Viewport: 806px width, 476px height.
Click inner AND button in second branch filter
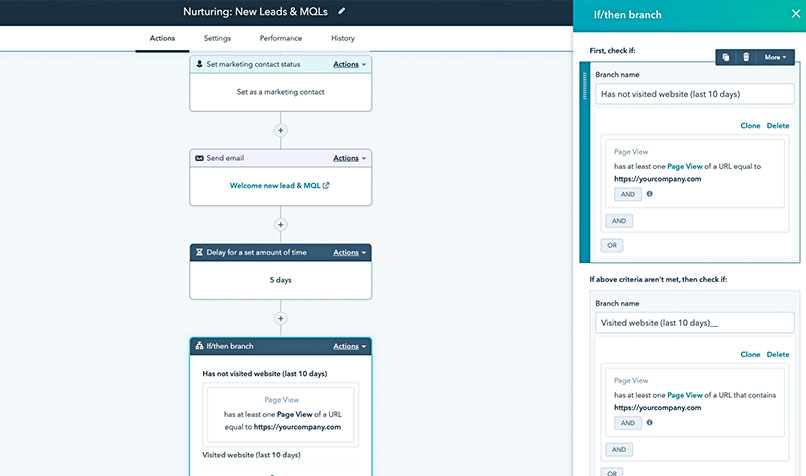[628, 423]
